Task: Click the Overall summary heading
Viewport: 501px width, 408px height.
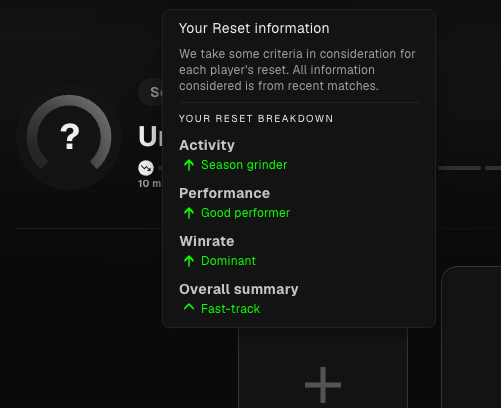Action: [x=239, y=289]
